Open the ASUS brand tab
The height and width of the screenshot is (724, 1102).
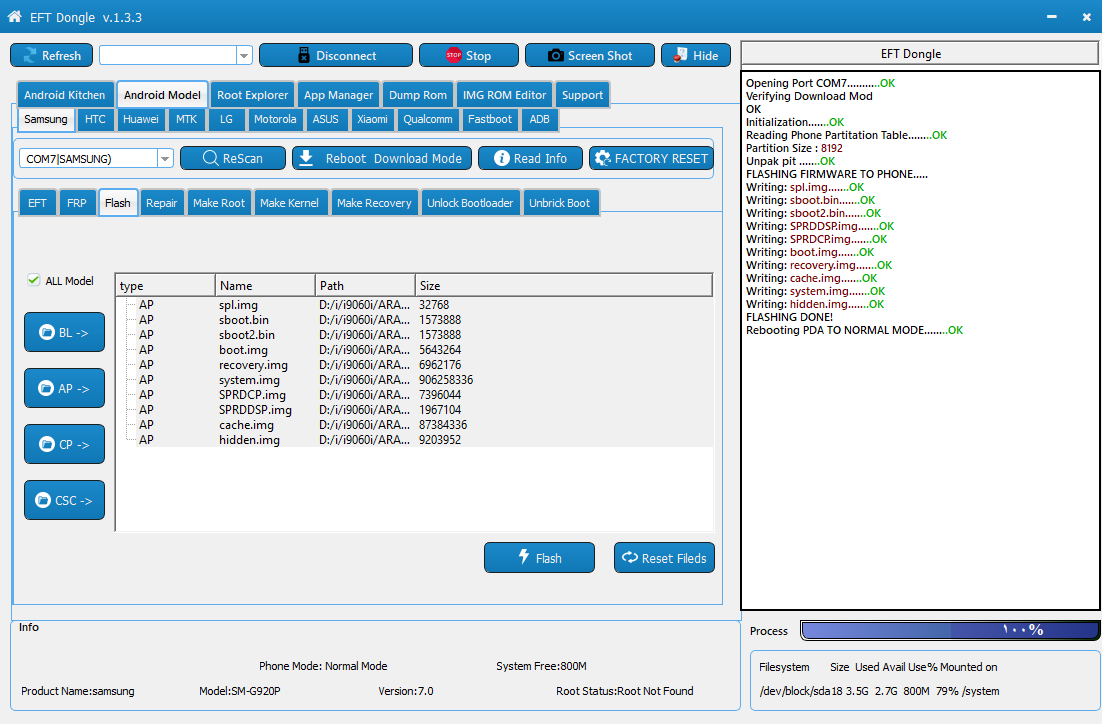coord(326,119)
